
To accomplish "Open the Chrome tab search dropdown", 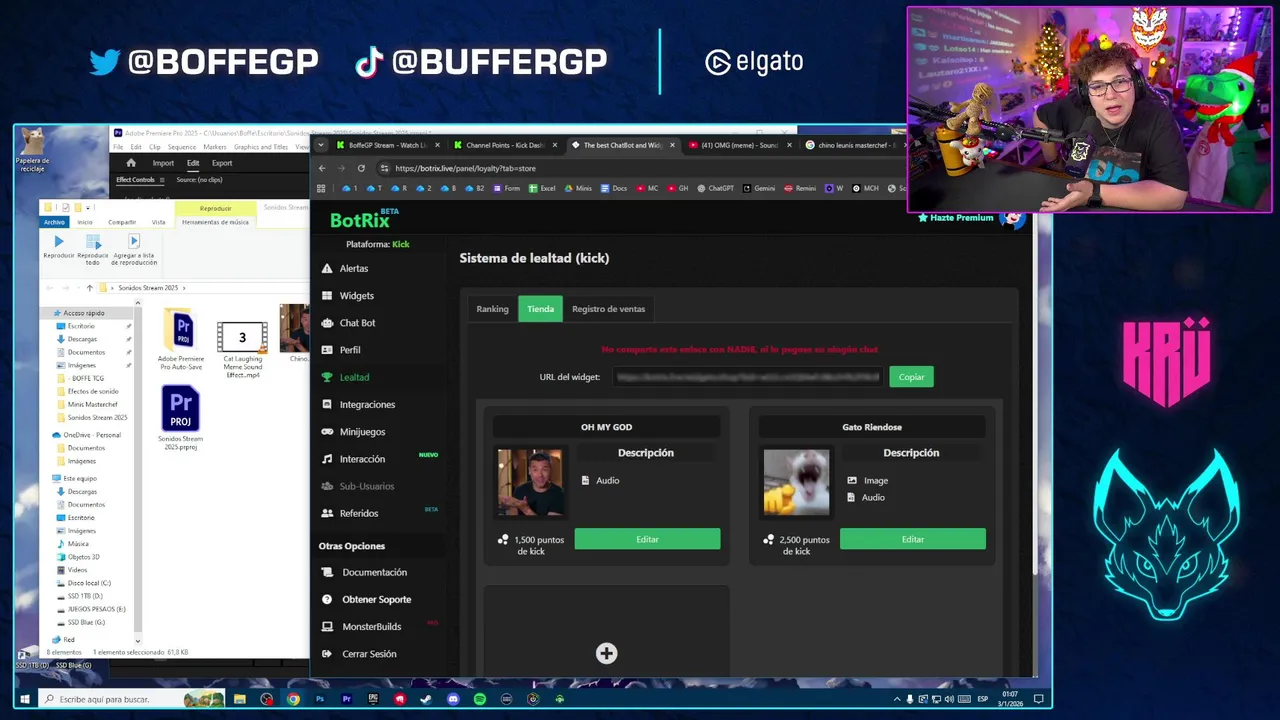I will point(320,145).
